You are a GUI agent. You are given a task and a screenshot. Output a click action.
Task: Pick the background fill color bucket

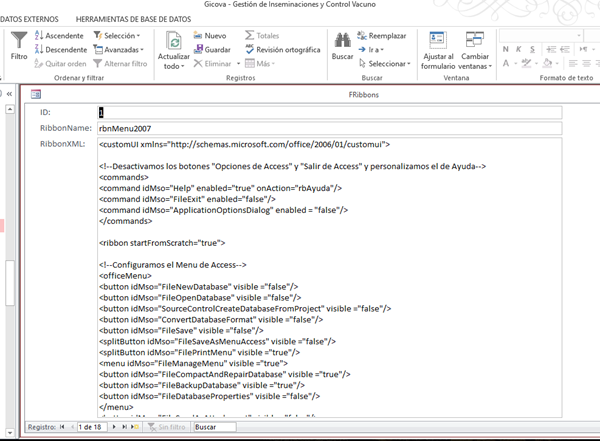[548, 63]
